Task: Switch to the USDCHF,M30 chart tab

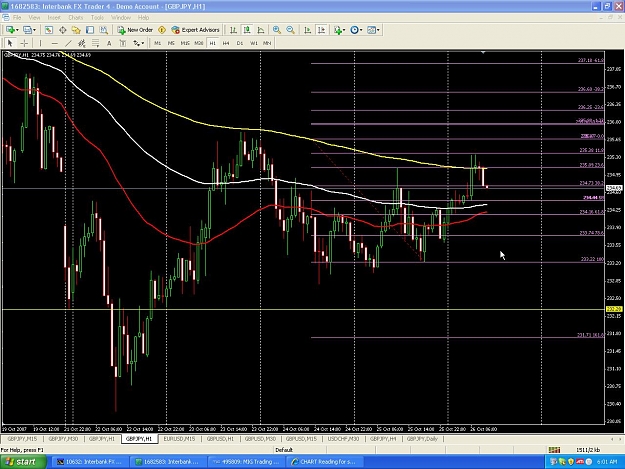Action: coord(343,439)
